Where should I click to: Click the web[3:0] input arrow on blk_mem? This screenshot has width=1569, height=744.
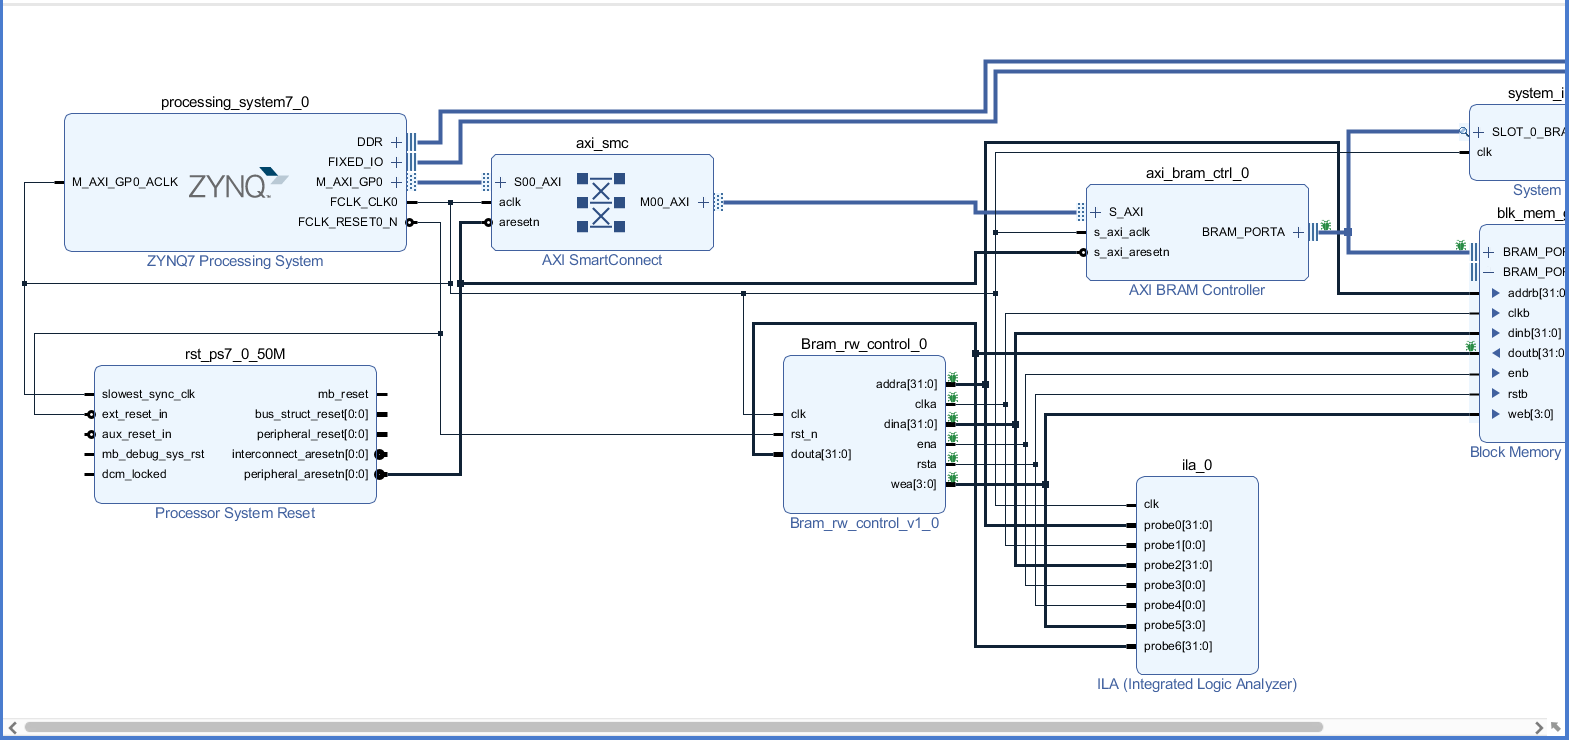(1496, 413)
